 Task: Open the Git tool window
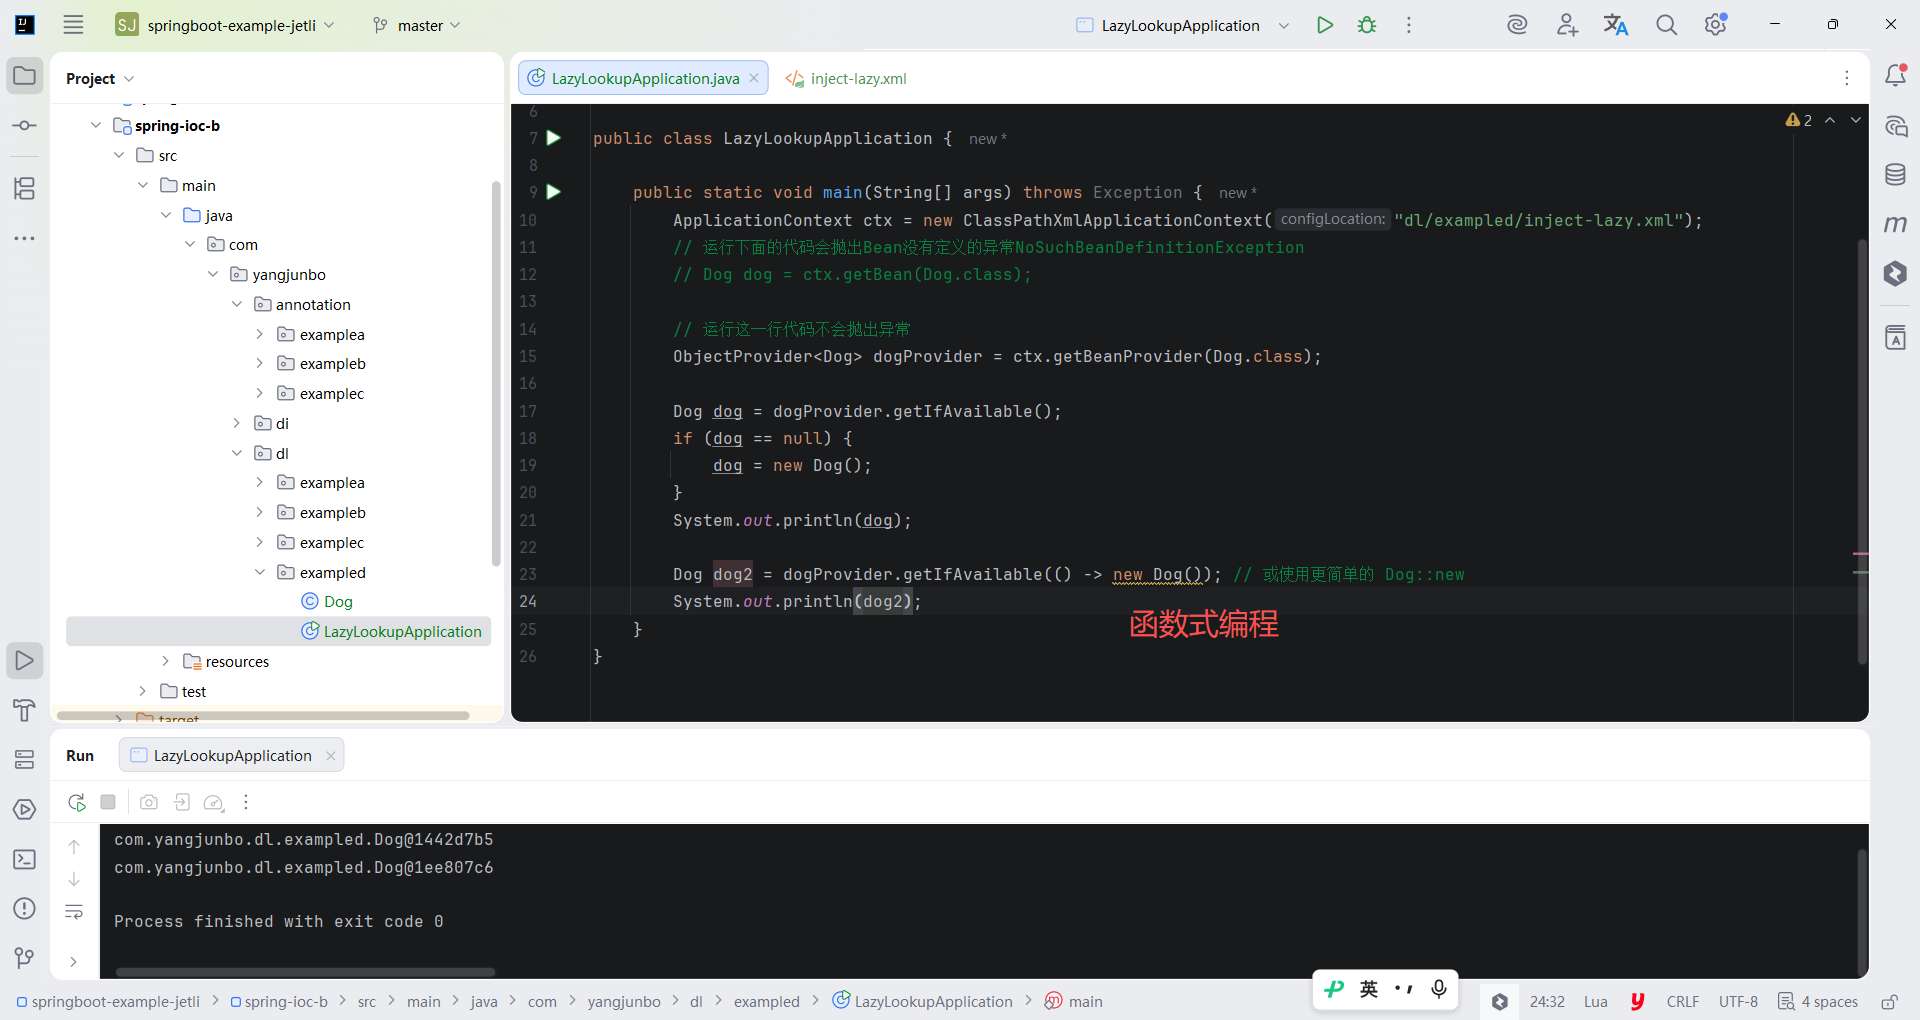[x=25, y=958]
